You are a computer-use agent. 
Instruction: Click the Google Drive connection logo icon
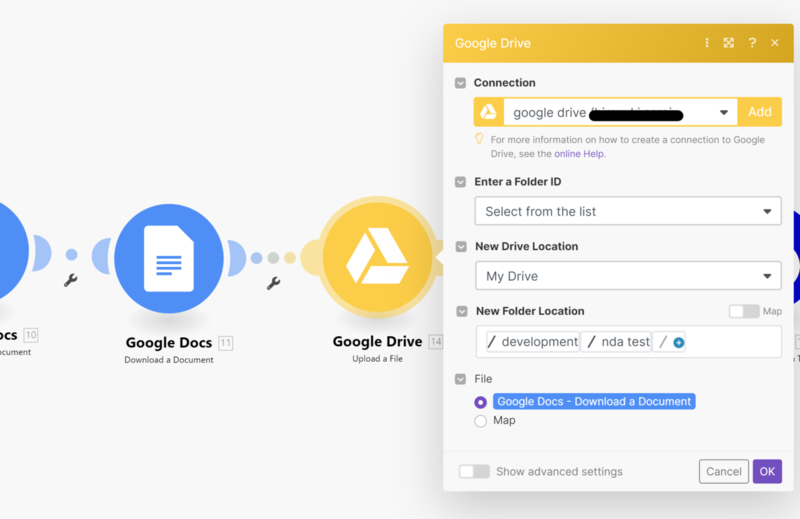(x=488, y=112)
